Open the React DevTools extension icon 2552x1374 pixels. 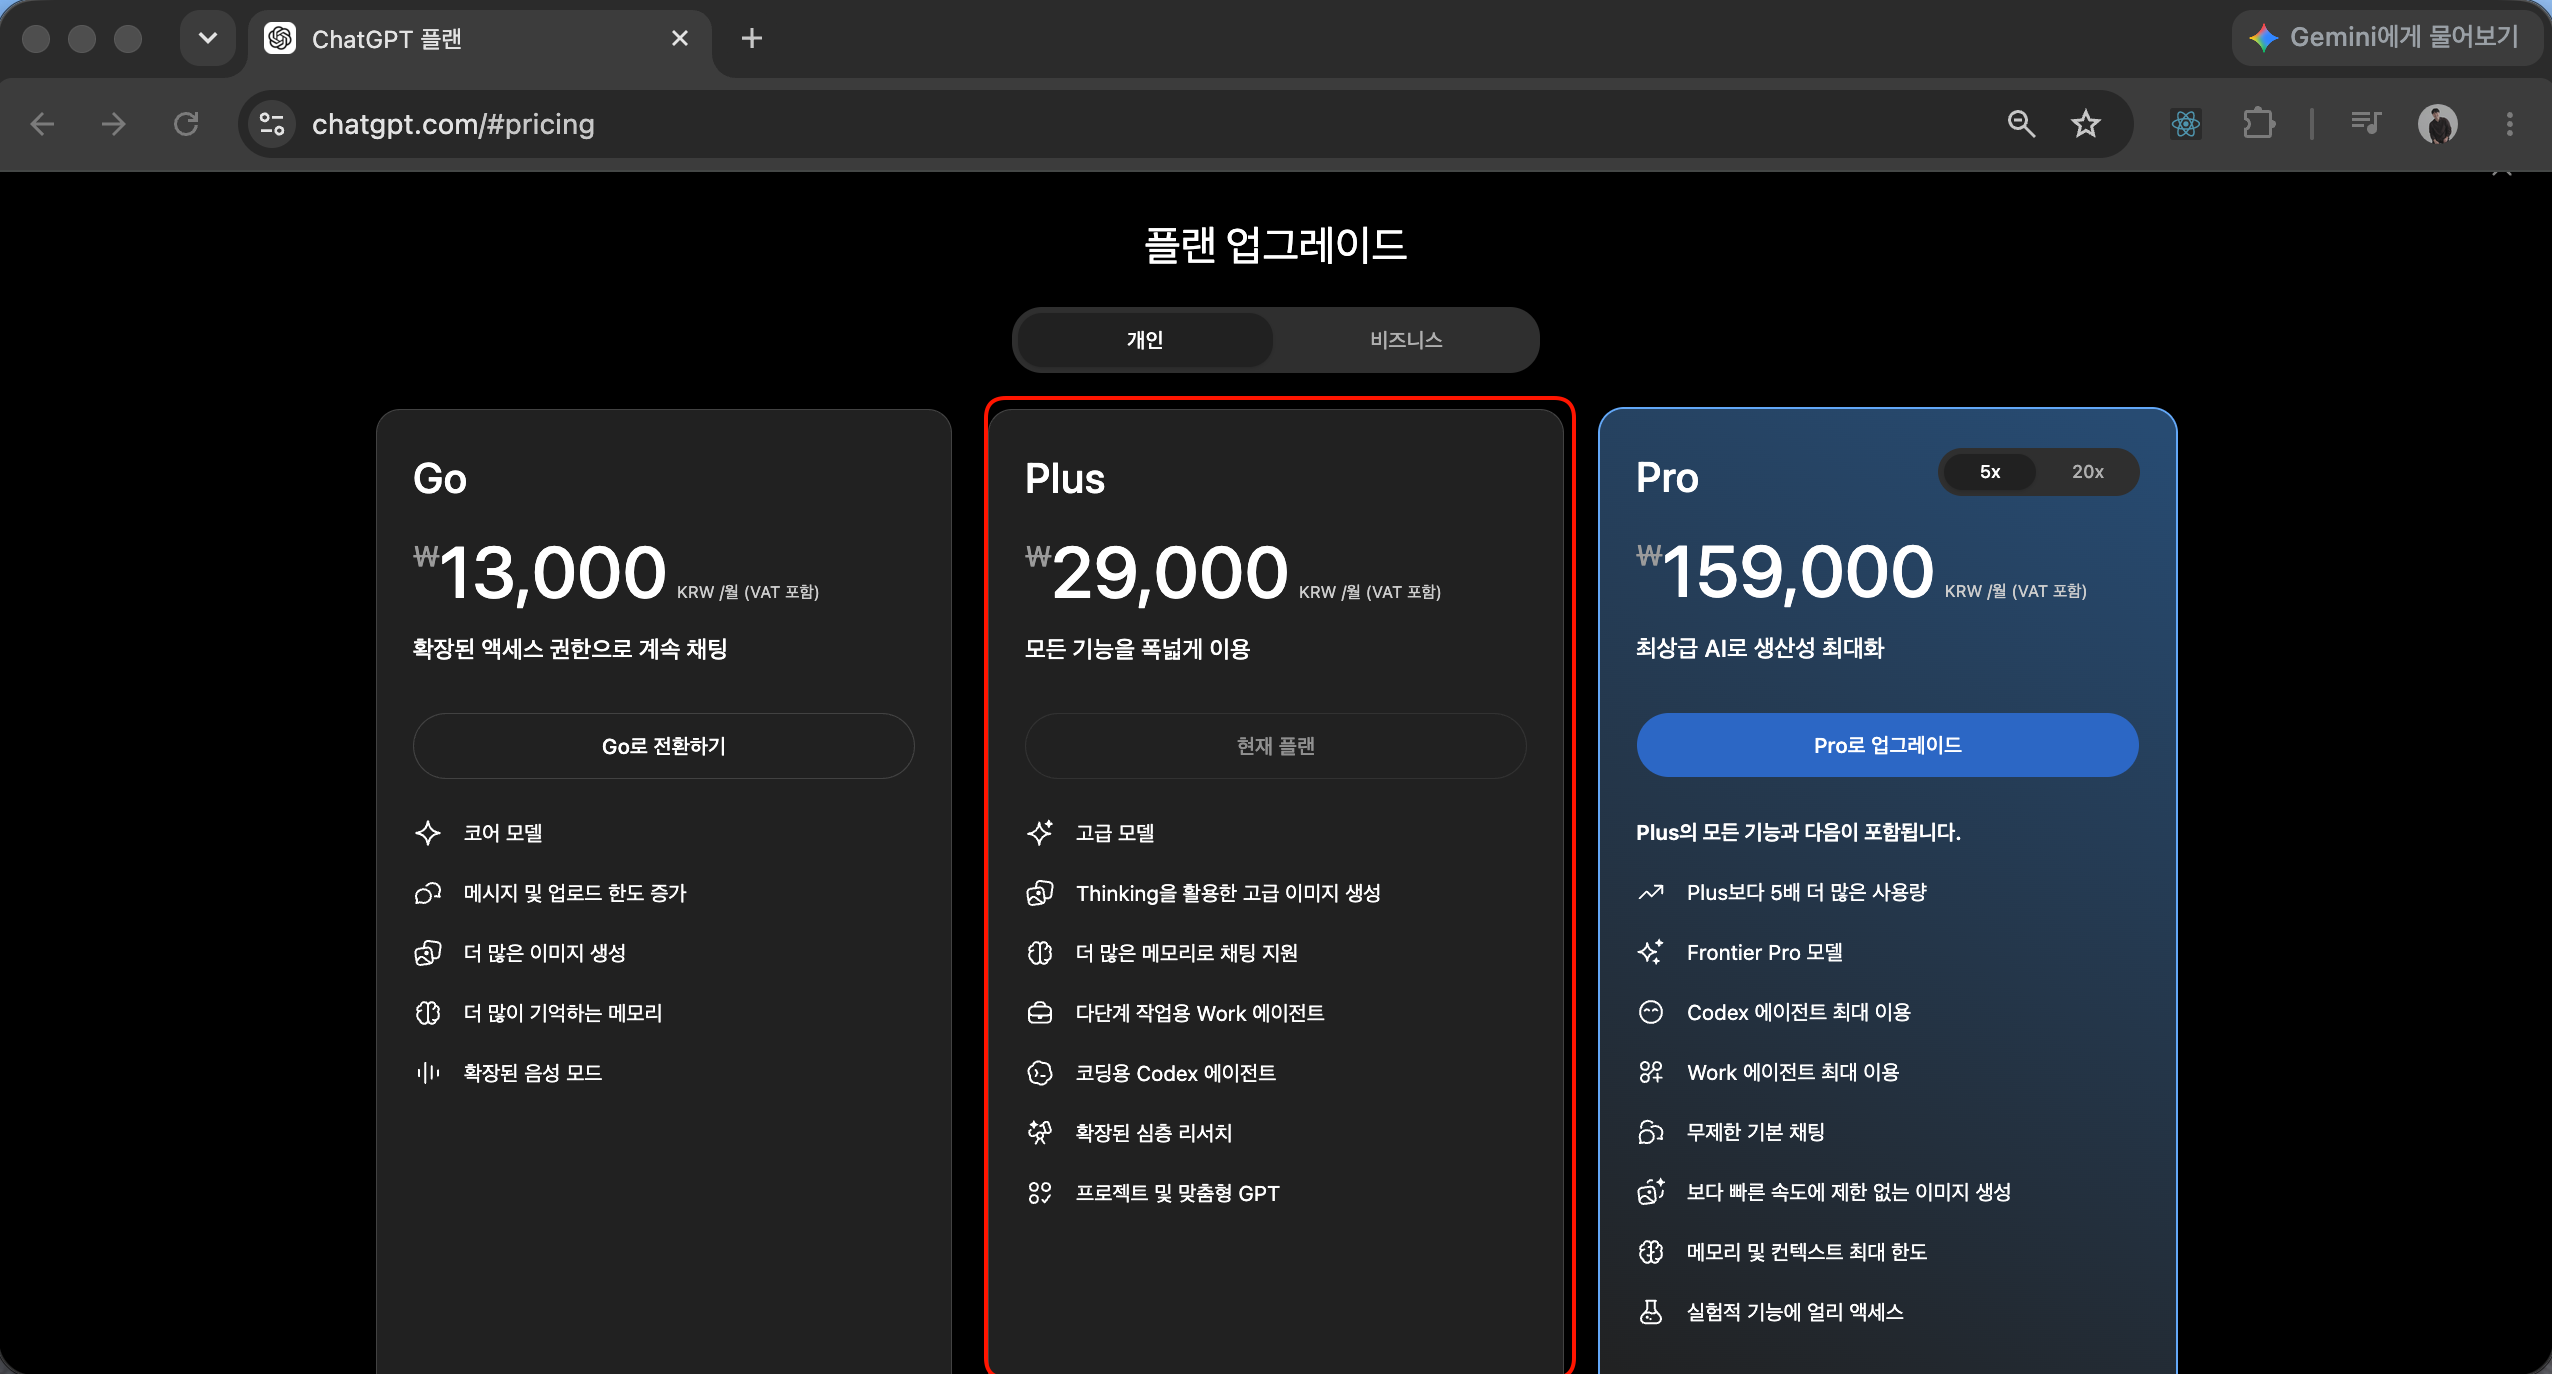[2186, 124]
